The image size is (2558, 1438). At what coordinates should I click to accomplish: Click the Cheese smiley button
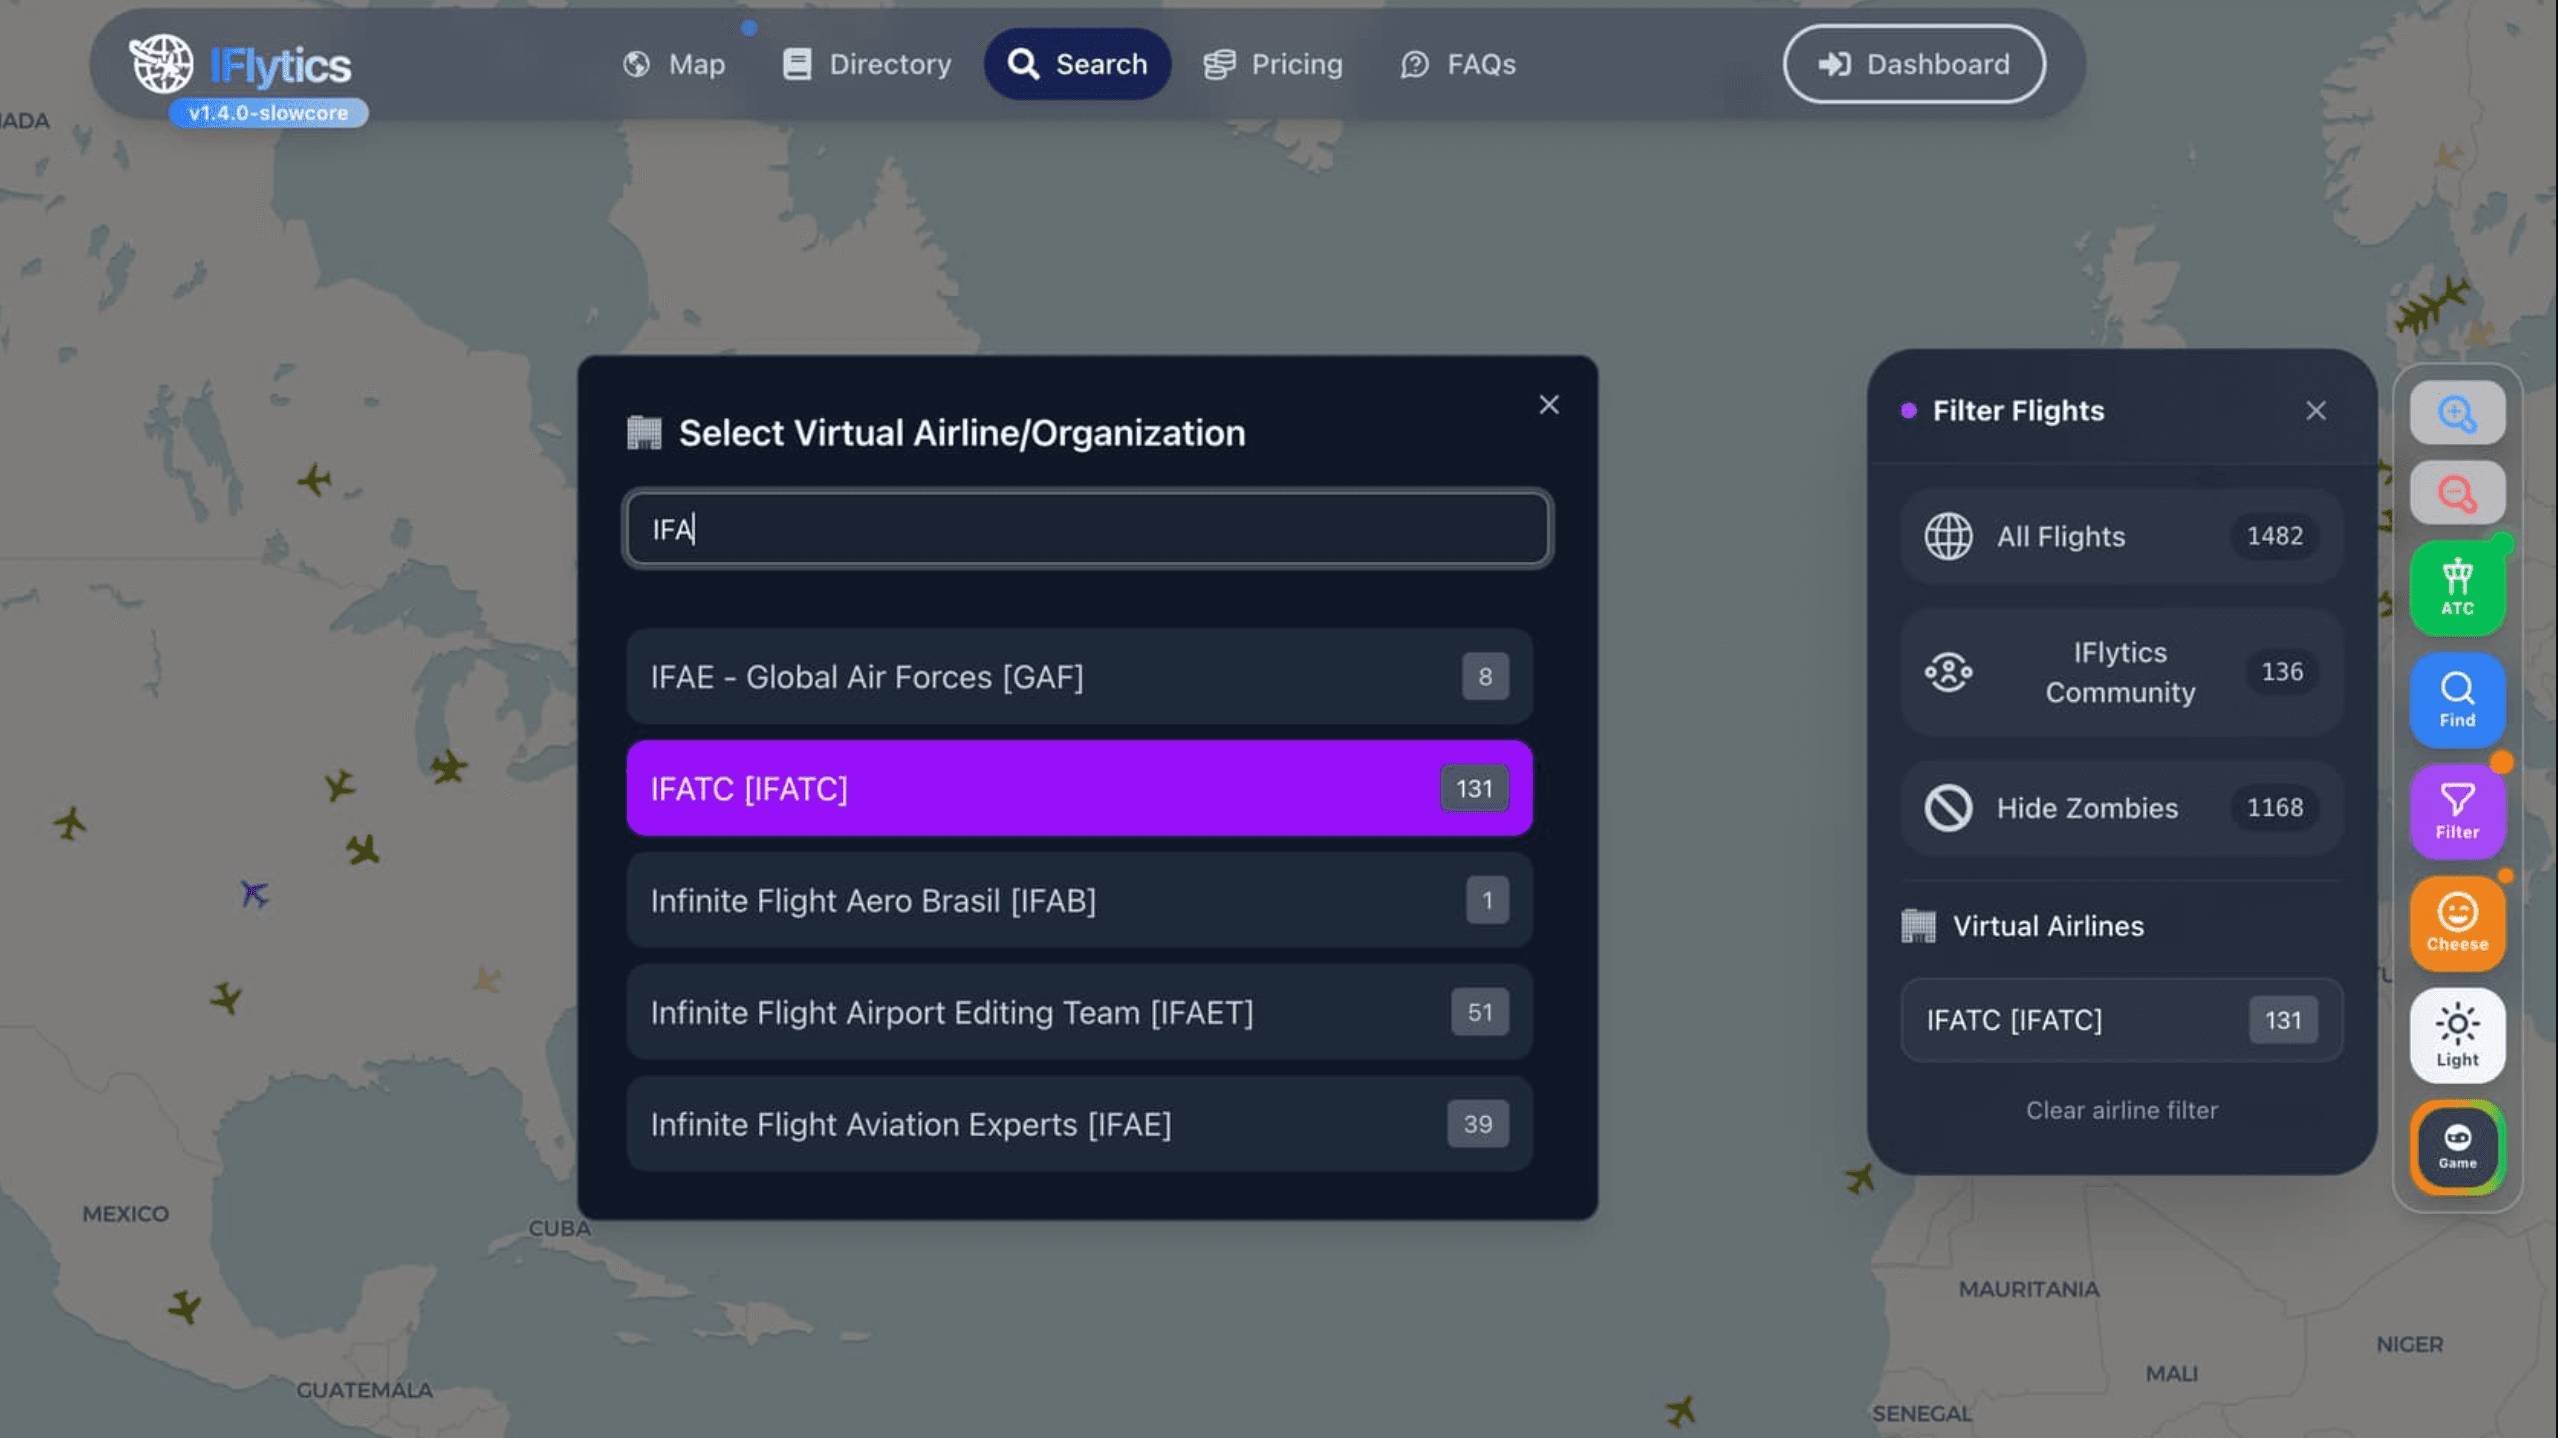point(2457,924)
